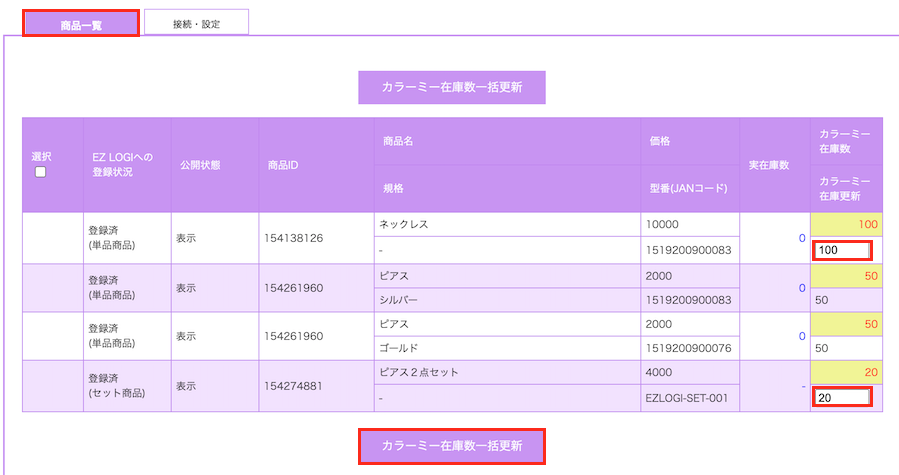This screenshot has width=899, height=475.
Task: Click the 実在庫数 value for ネックレス
Action: 801,238
